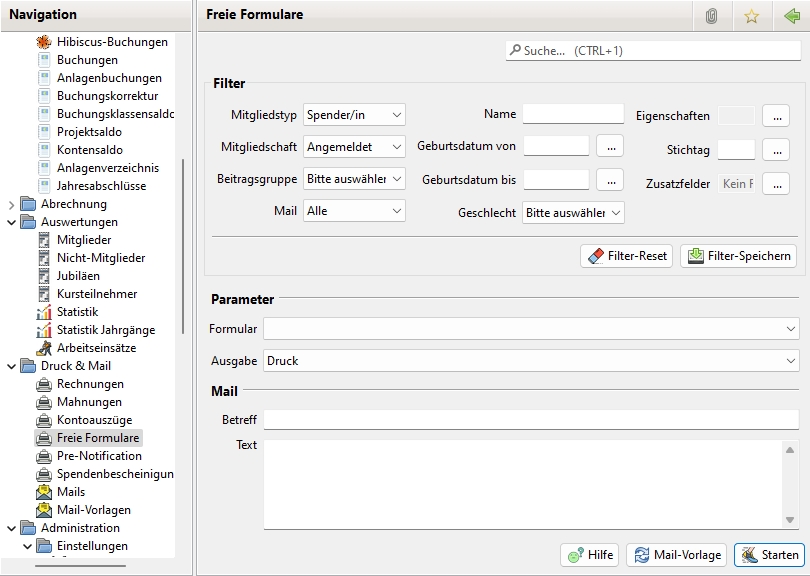Open the Formular dropdown
The height and width of the screenshot is (576, 810).
tap(531, 329)
